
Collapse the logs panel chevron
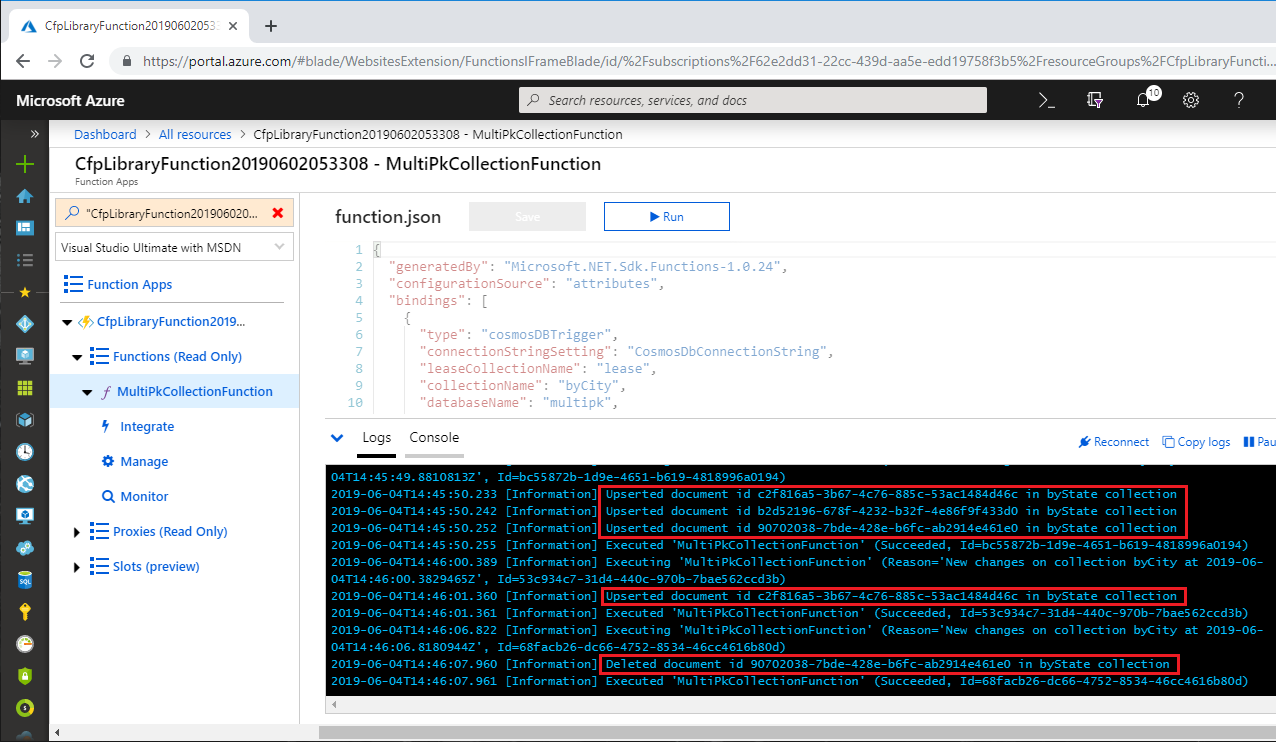pyautogui.click(x=337, y=438)
